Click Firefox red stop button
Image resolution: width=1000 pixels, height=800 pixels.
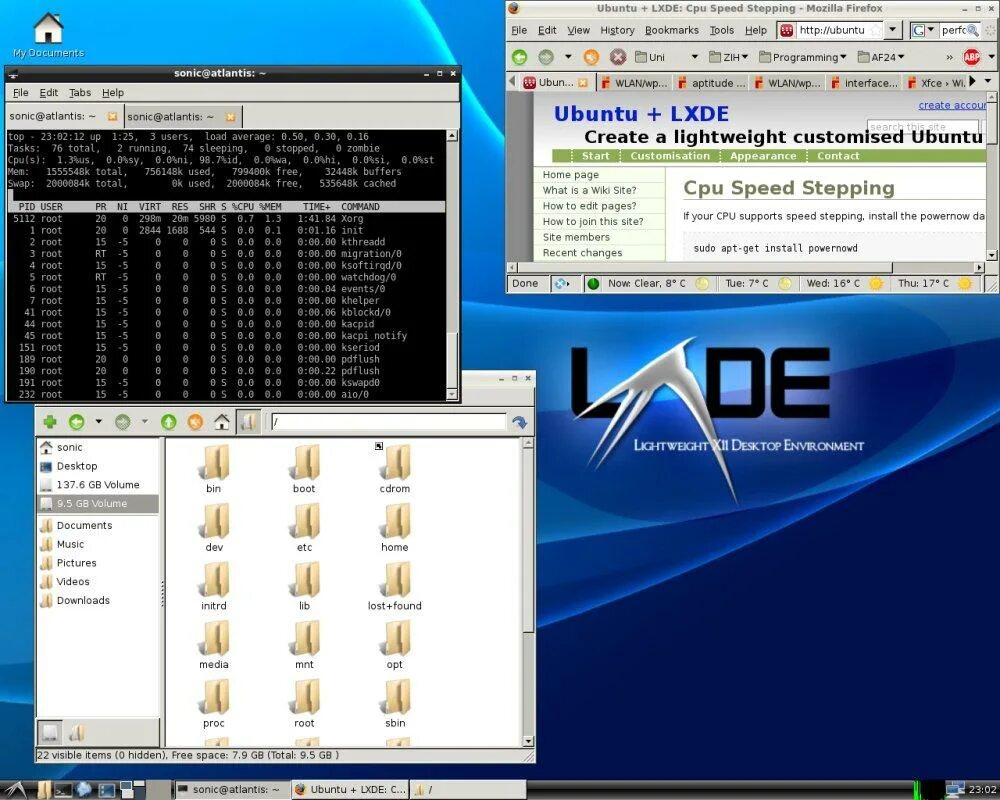[617, 57]
